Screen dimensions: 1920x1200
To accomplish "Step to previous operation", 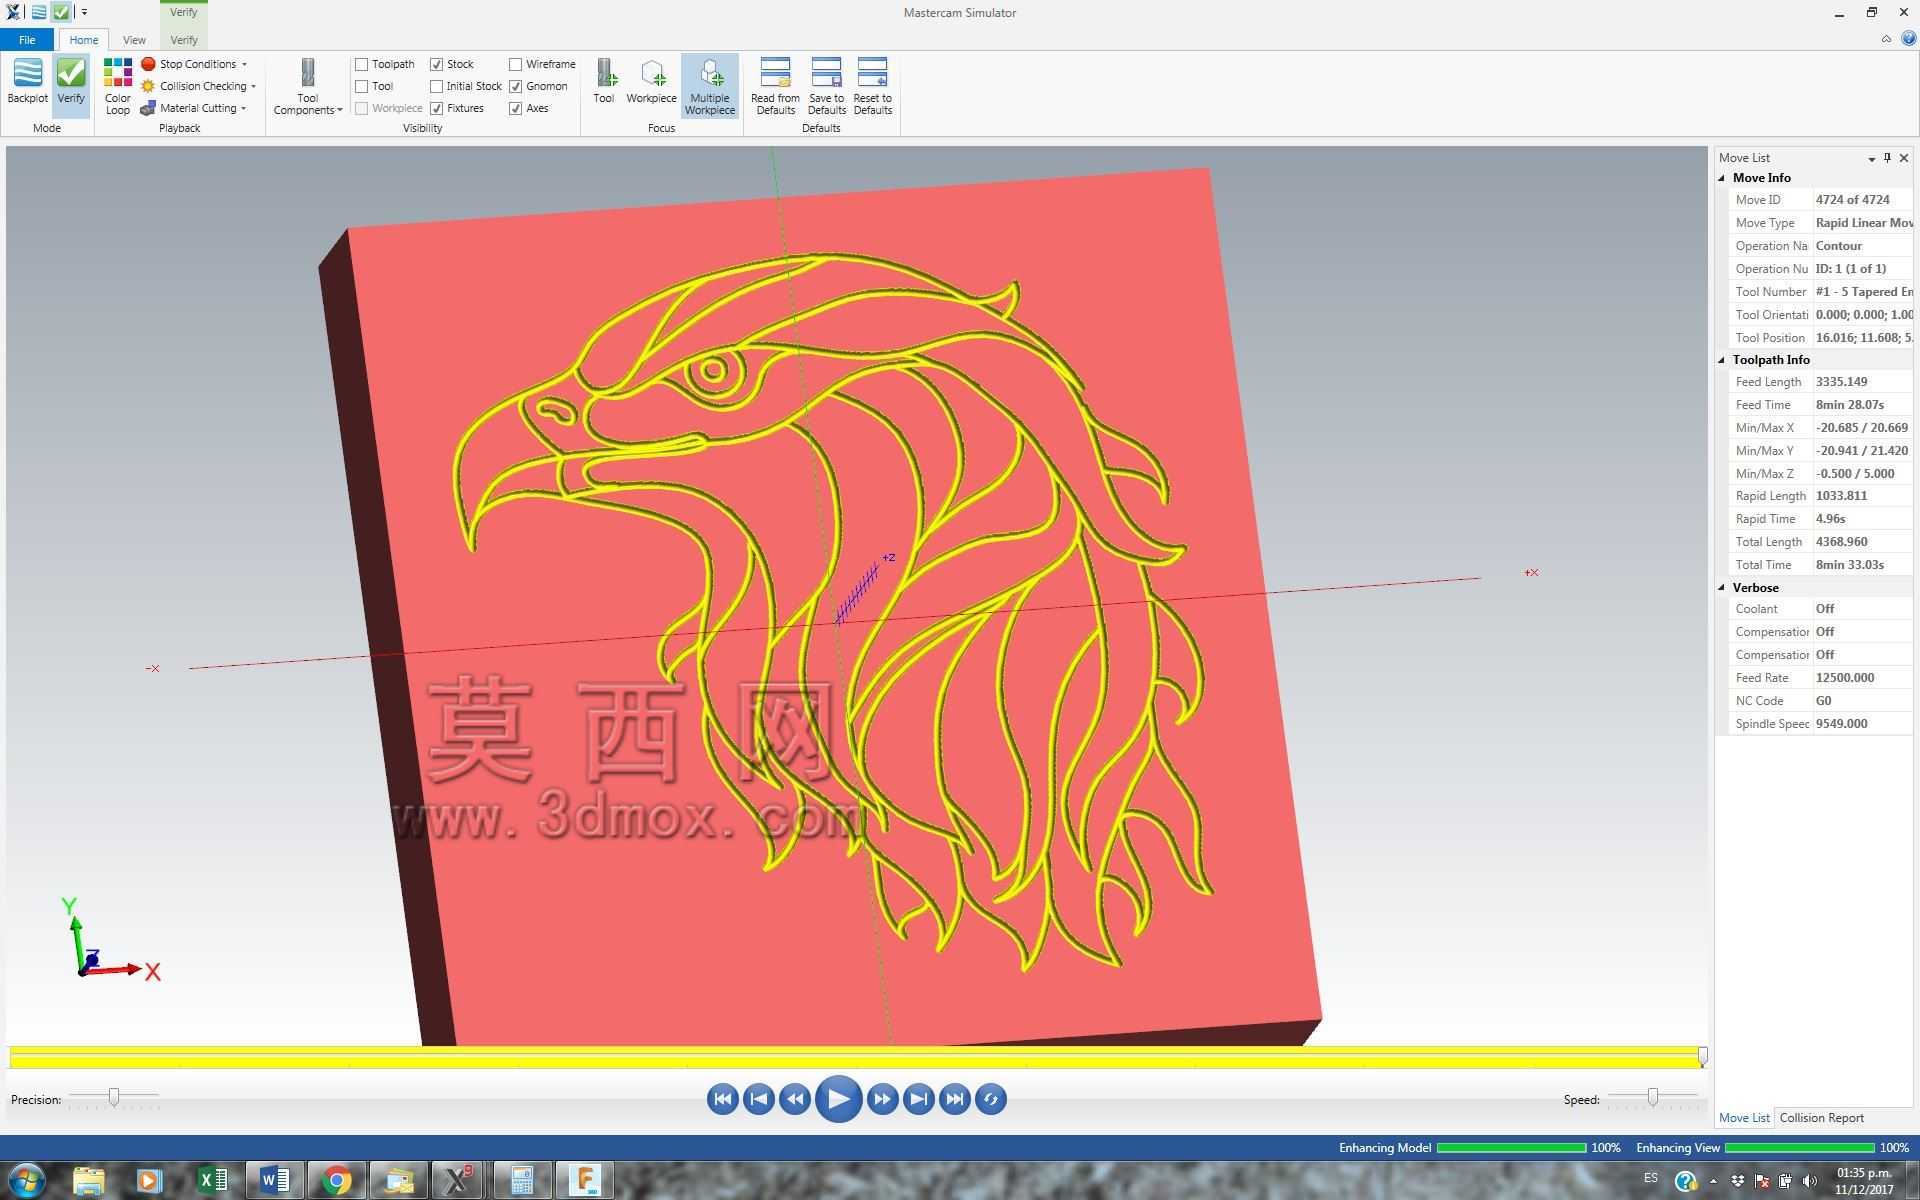I will (x=758, y=1099).
